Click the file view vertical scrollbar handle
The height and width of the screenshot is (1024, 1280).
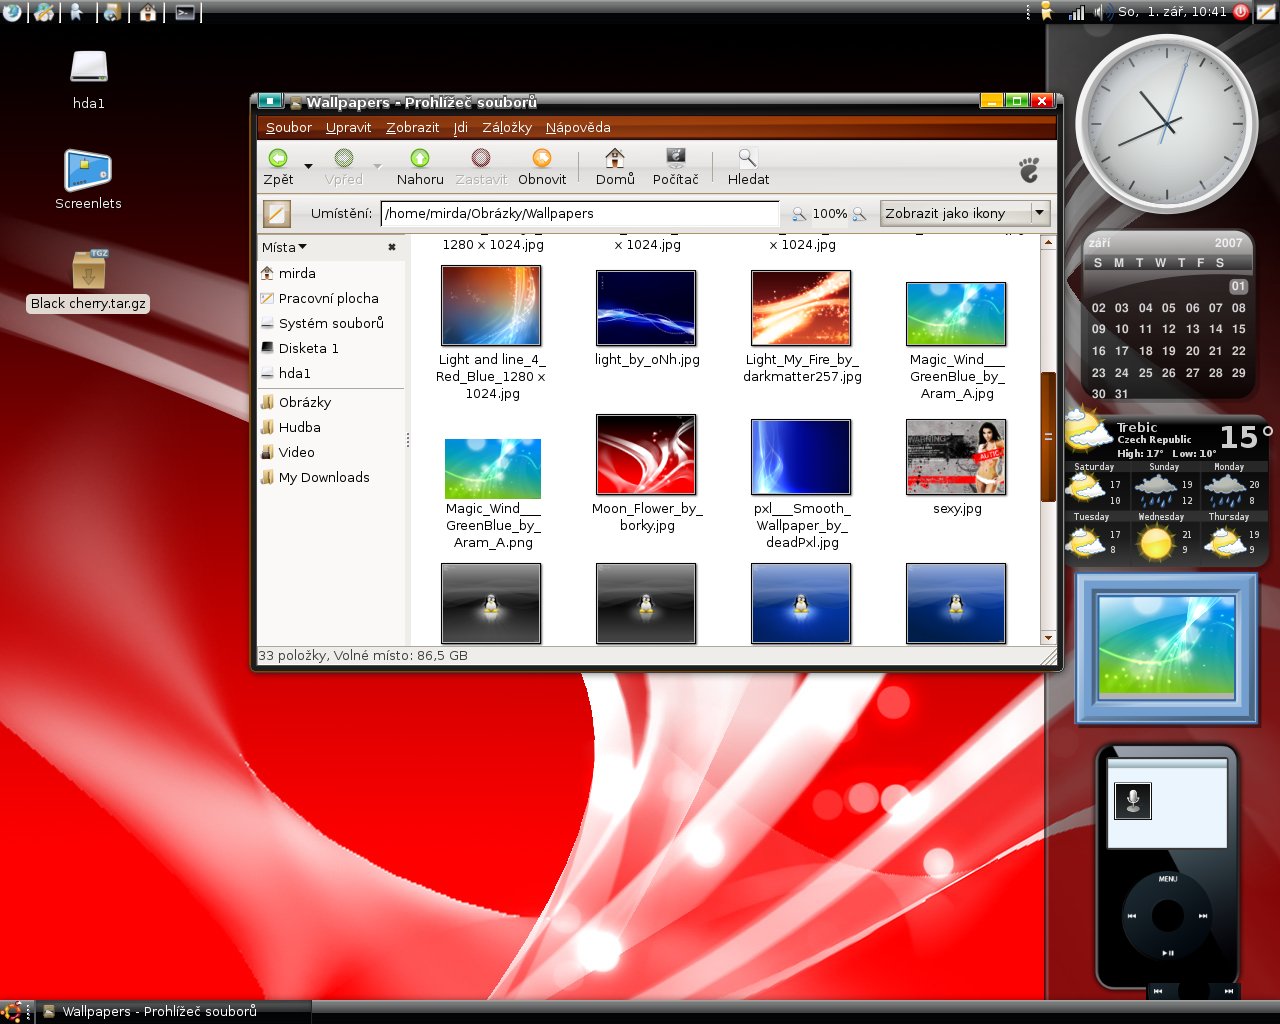(x=1048, y=437)
